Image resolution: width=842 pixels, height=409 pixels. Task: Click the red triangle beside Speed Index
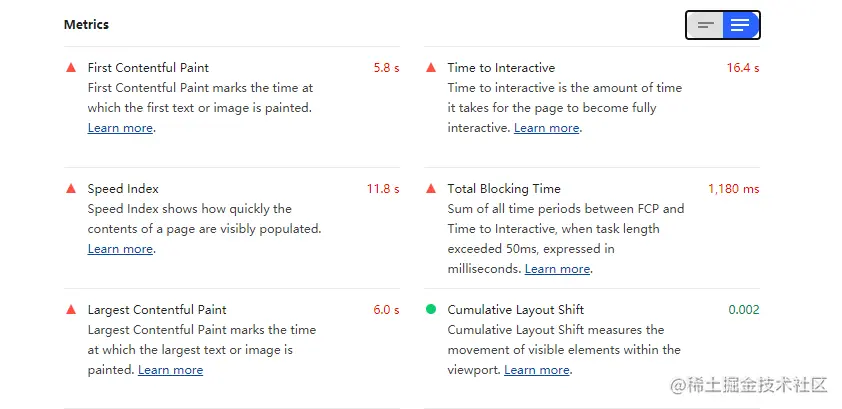[x=71, y=188]
